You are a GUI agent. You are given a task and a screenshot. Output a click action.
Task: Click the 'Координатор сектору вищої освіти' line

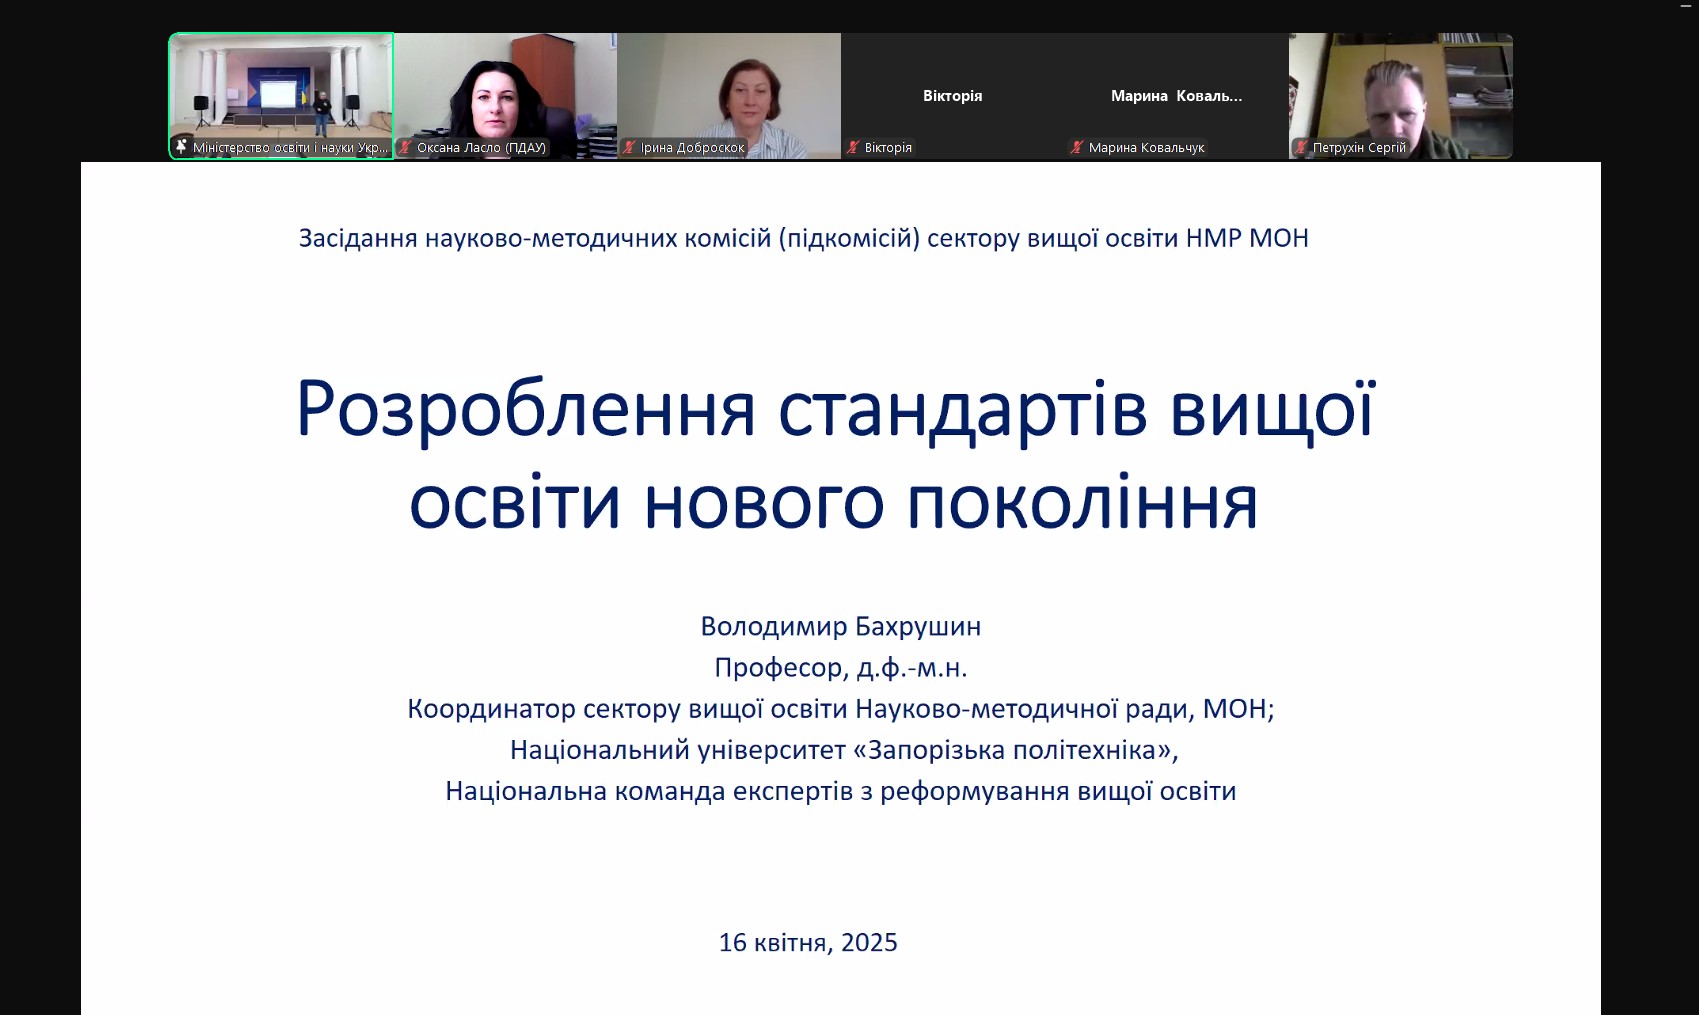point(841,708)
